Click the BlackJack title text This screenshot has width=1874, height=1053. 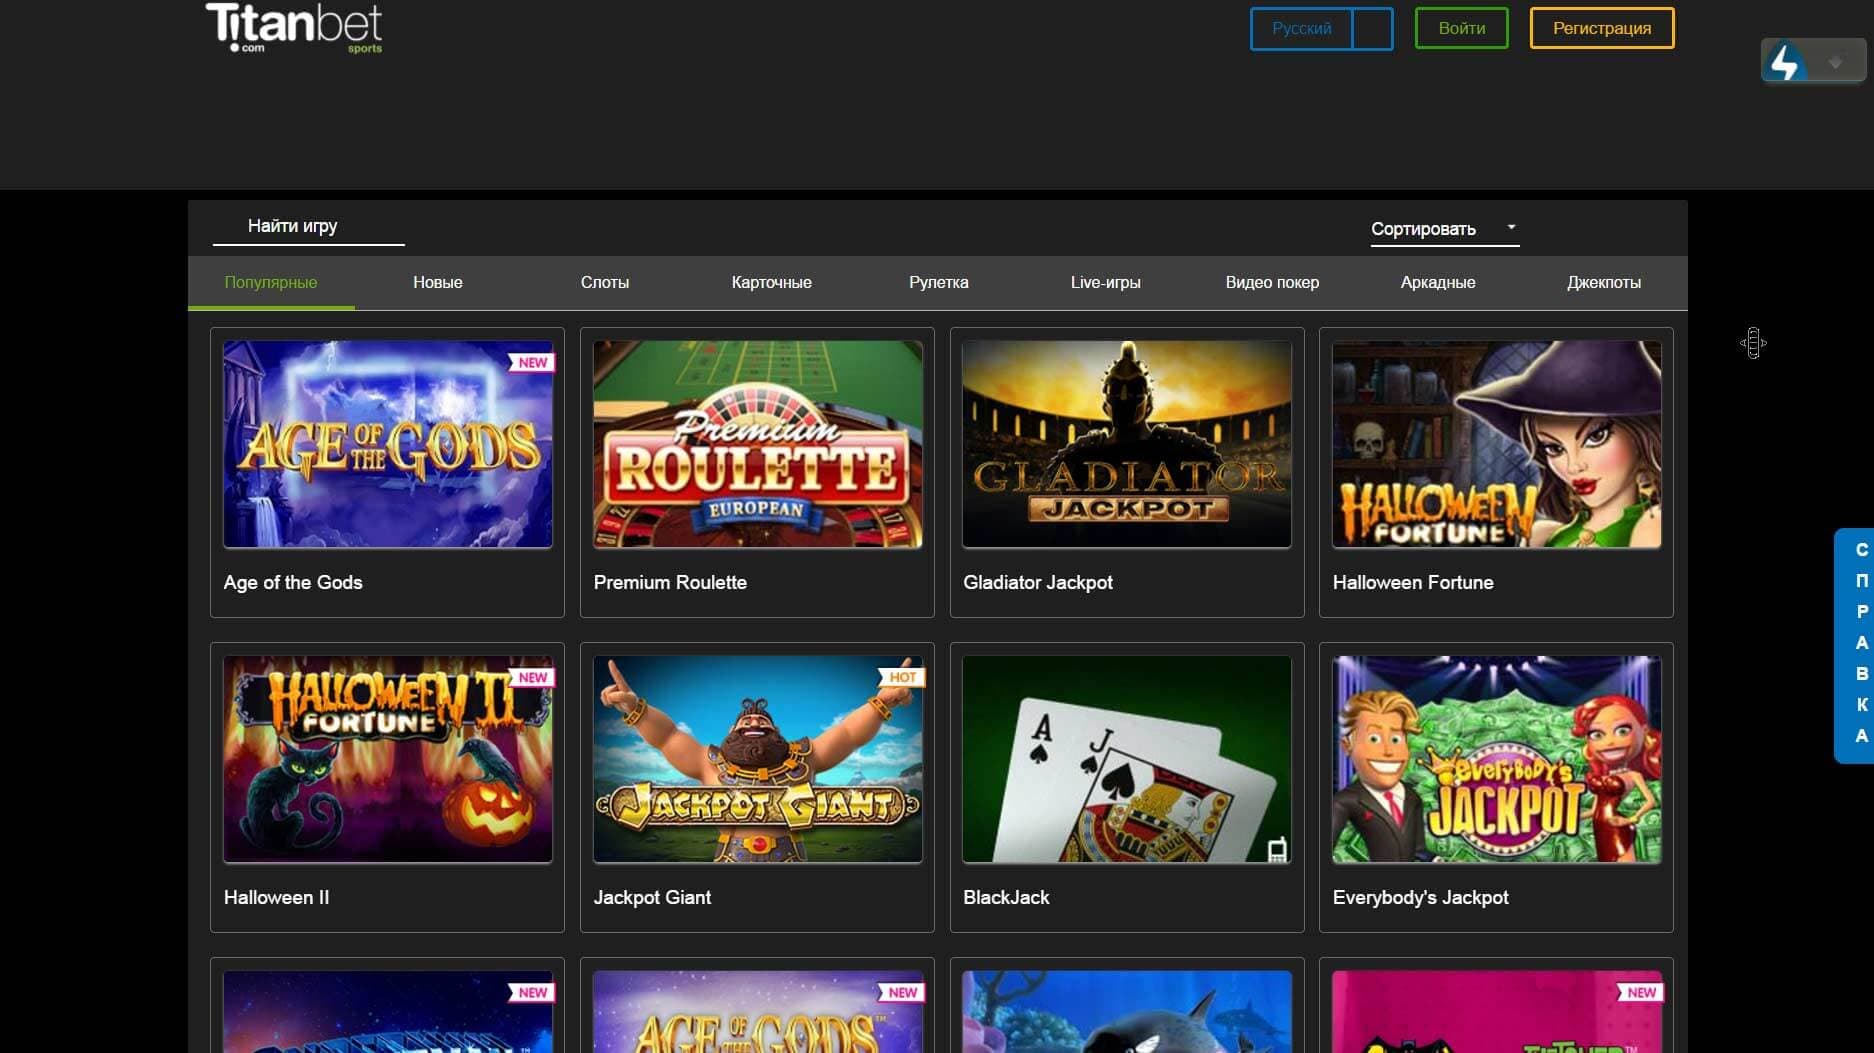pyautogui.click(x=1006, y=897)
